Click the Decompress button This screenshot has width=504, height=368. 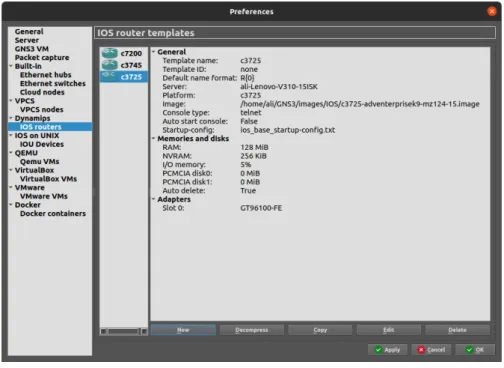(x=252, y=330)
